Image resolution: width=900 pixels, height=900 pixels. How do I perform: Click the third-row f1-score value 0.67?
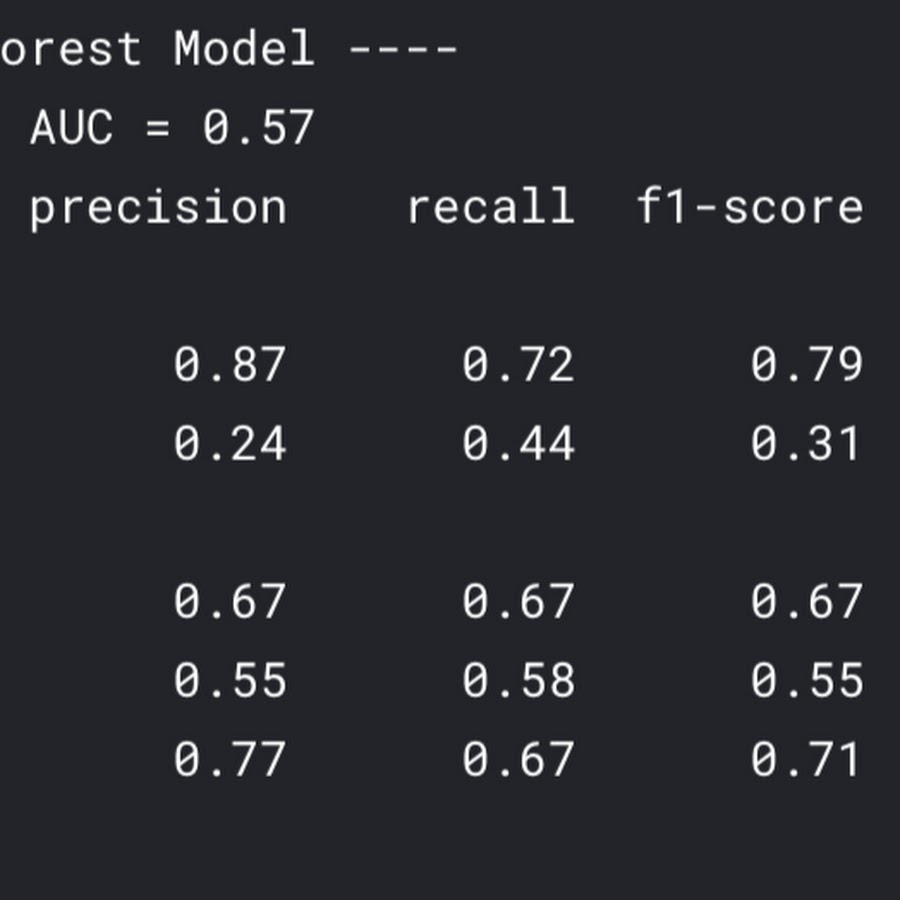click(x=806, y=601)
